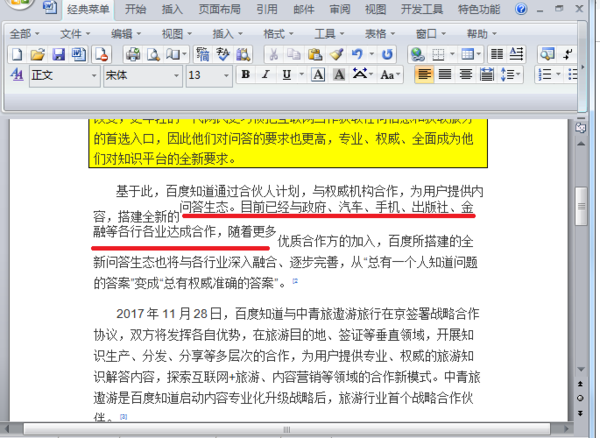Click the Undo arrow icon
The width and height of the screenshot is (600, 438).
(x=357, y=55)
